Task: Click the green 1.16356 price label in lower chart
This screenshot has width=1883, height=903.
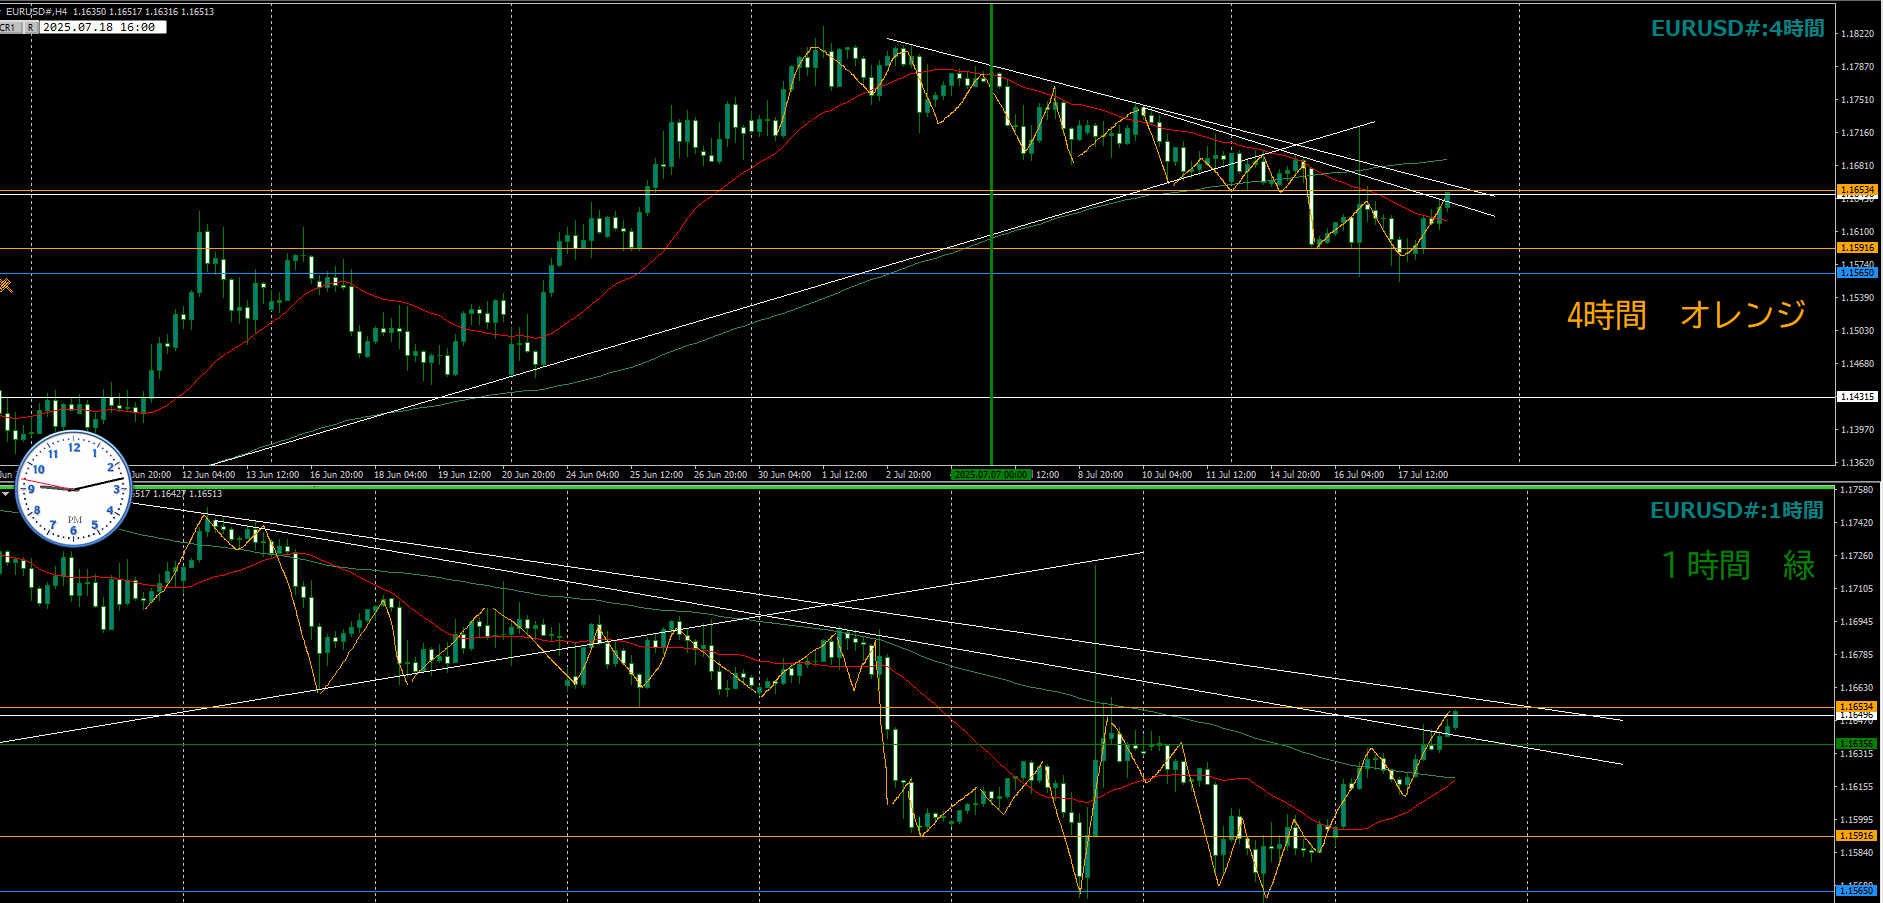Action: [x=1857, y=744]
